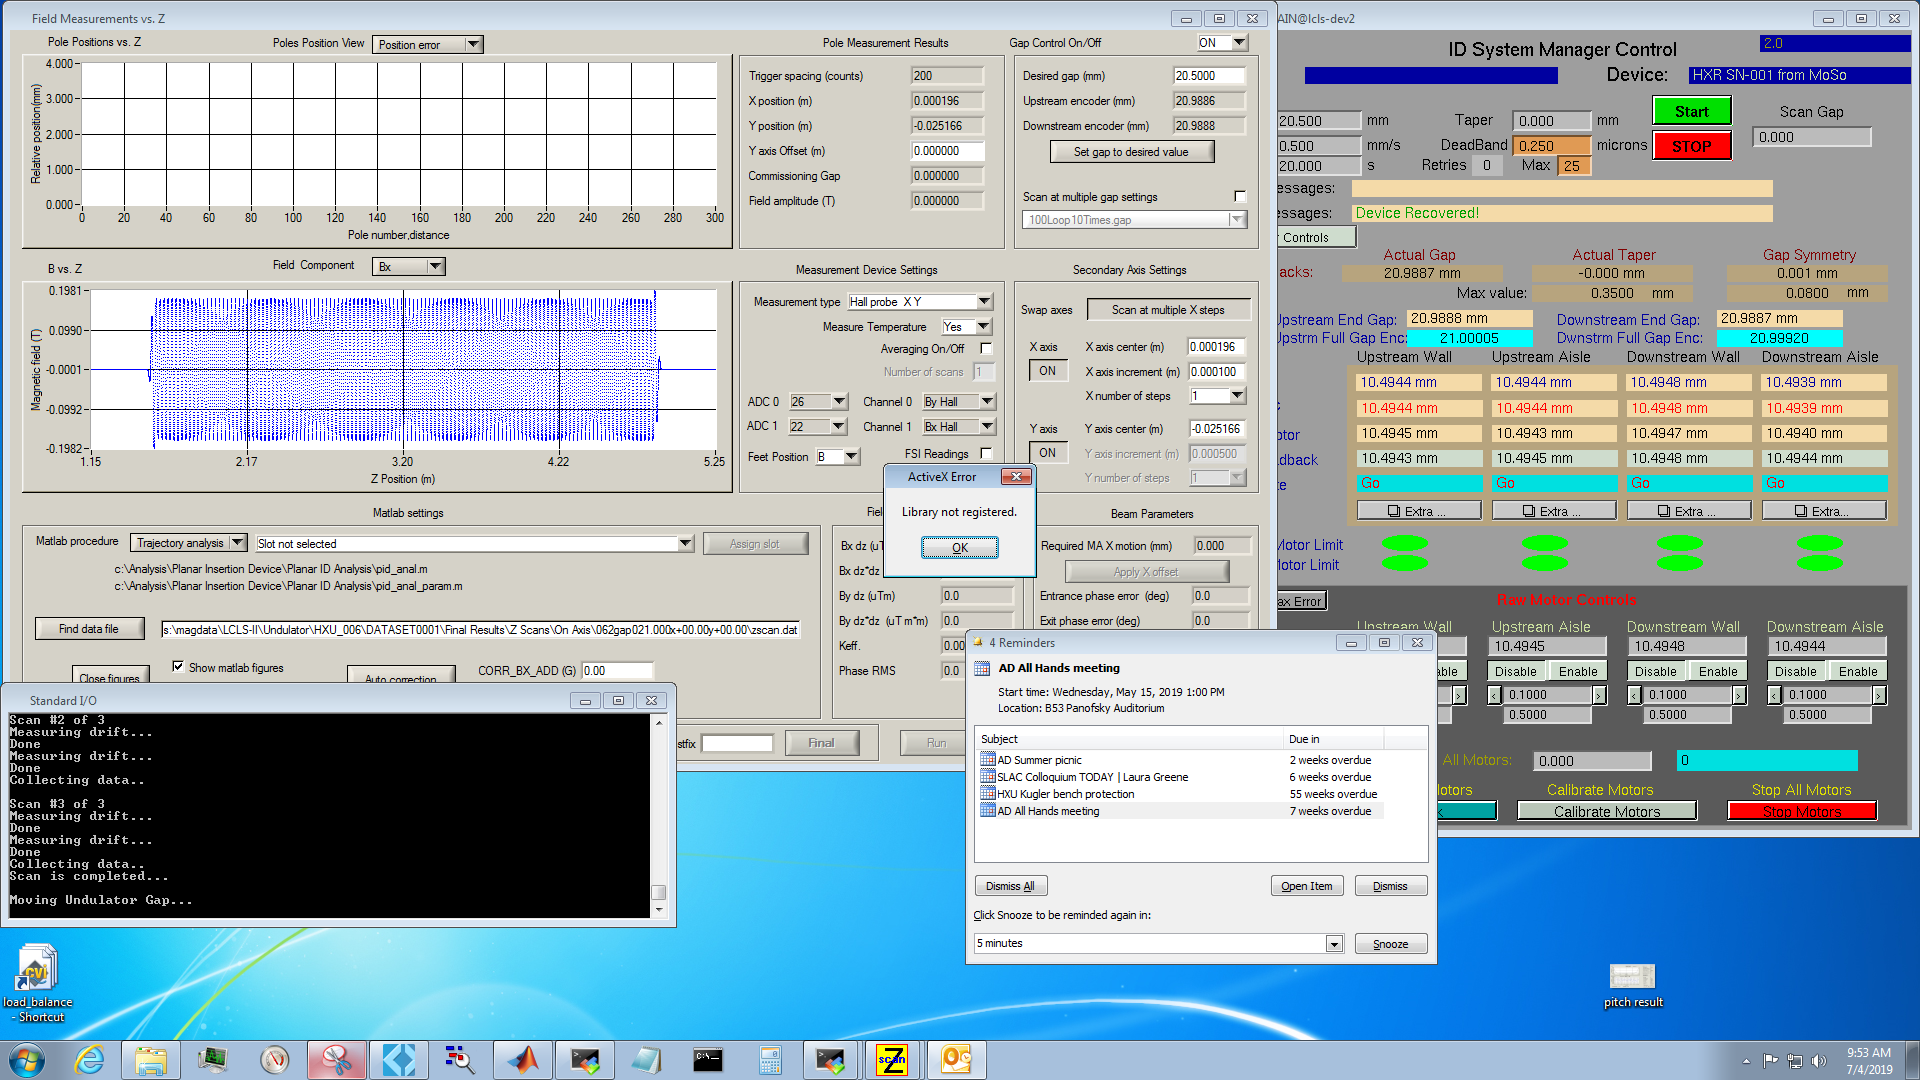The width and height of the screenshot is (1920, 1080).
Task: Open the snooze duration dropdown
Action: (1334, 944)
